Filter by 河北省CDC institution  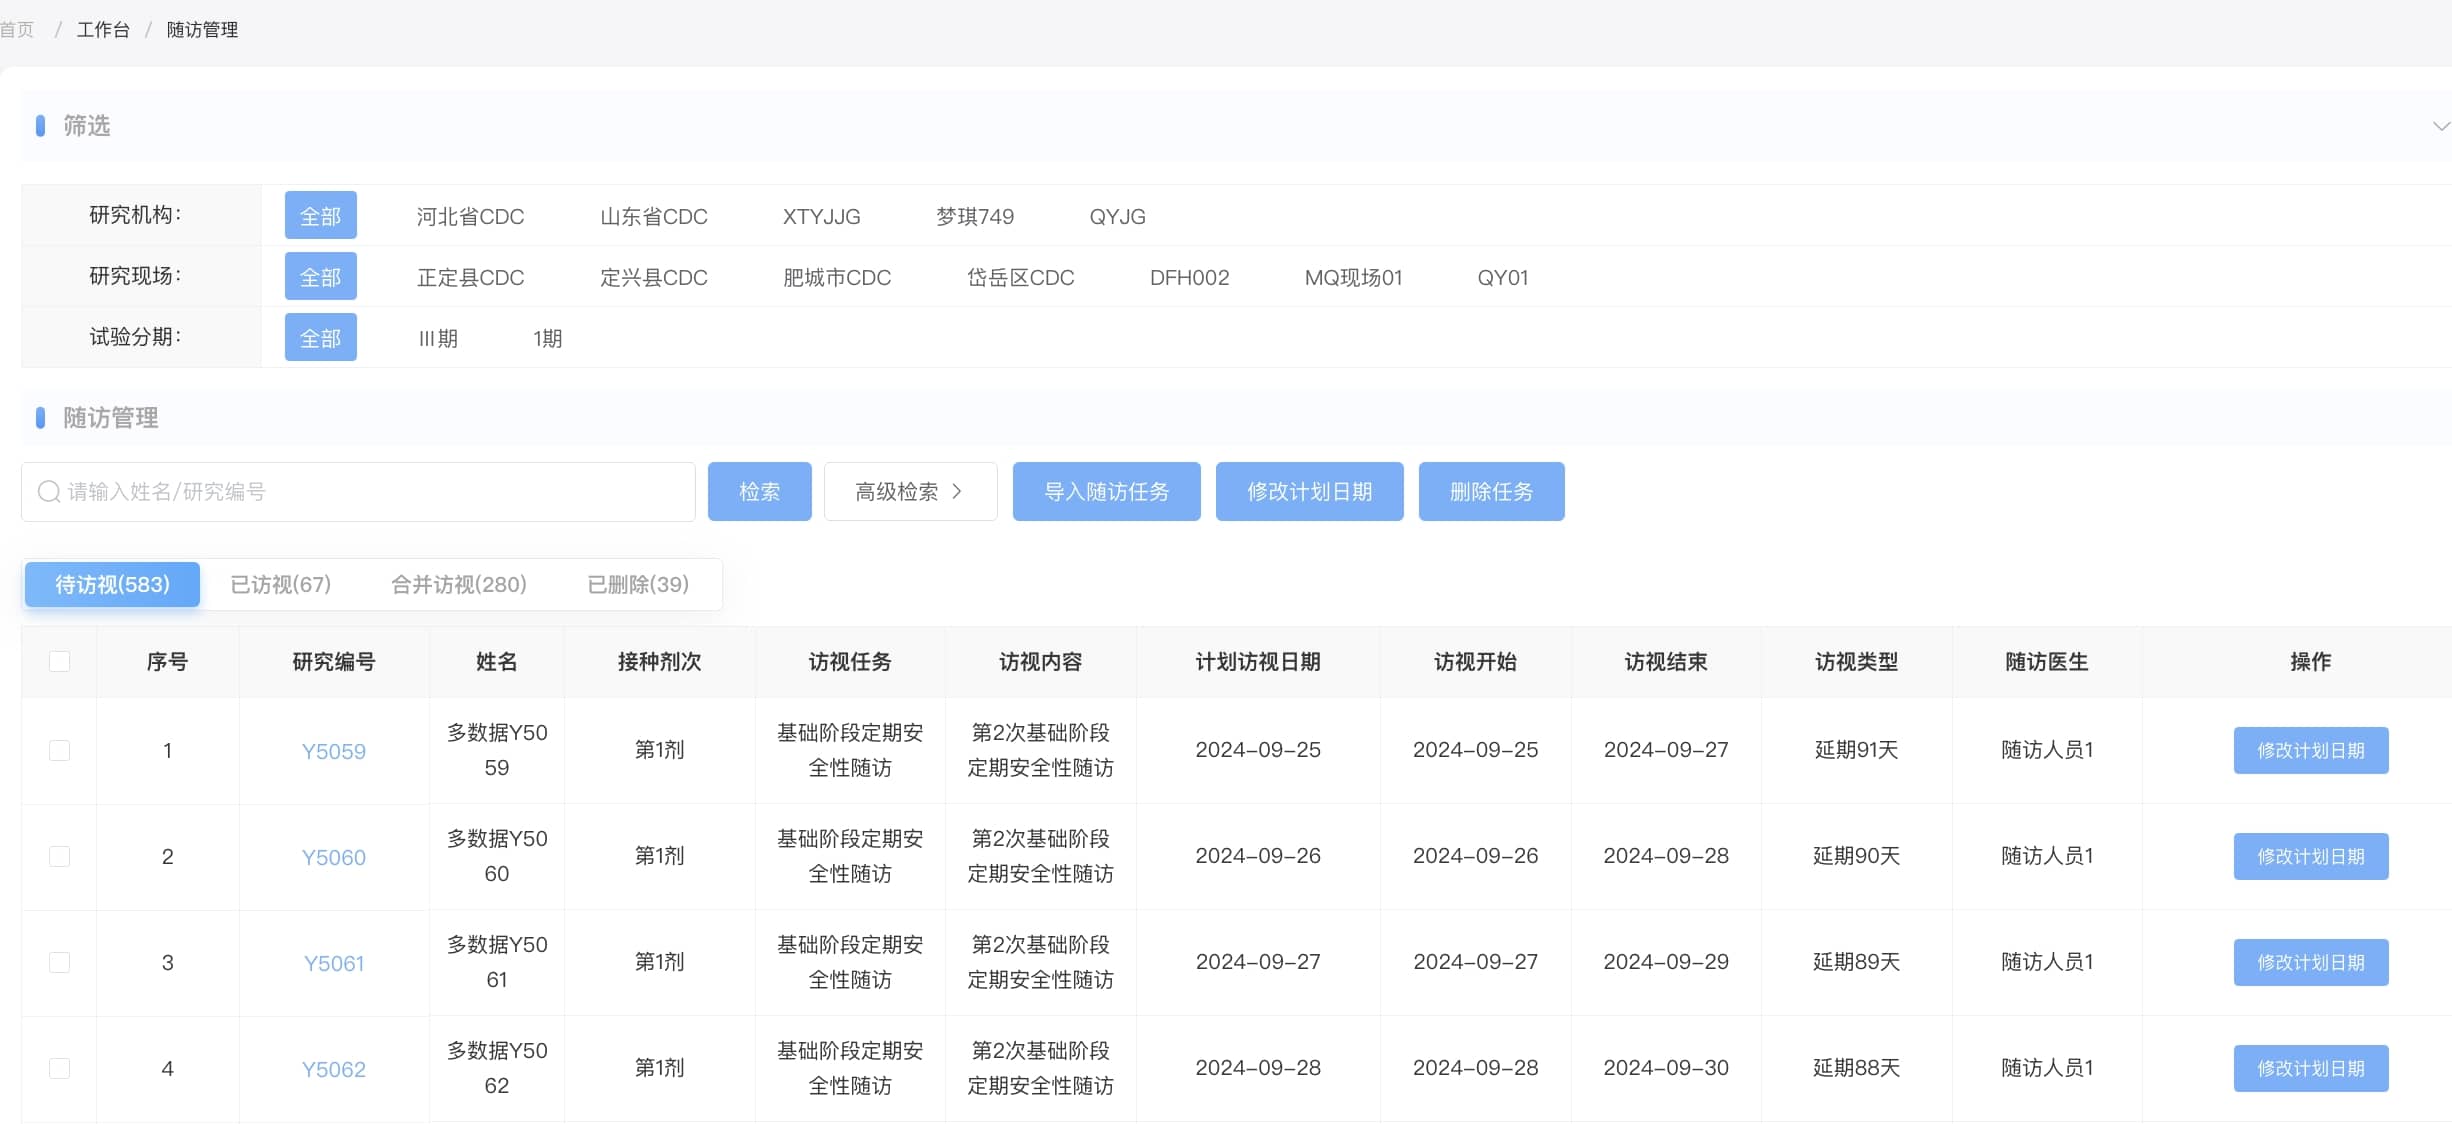pos(471,217)
